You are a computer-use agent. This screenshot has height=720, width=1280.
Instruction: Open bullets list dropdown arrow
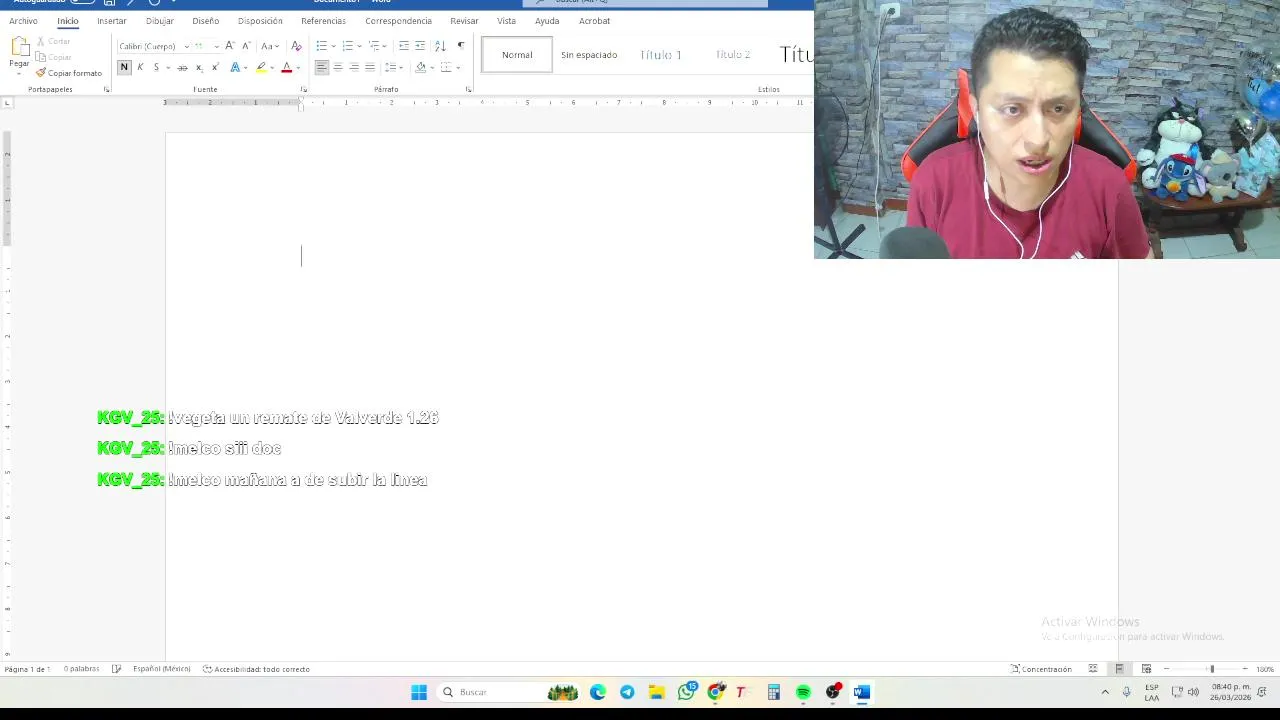click(333, 46)
